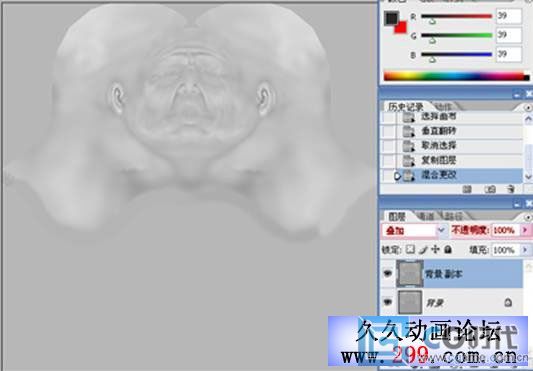
Task: Click the R value input field
Action: pos(509,16)
